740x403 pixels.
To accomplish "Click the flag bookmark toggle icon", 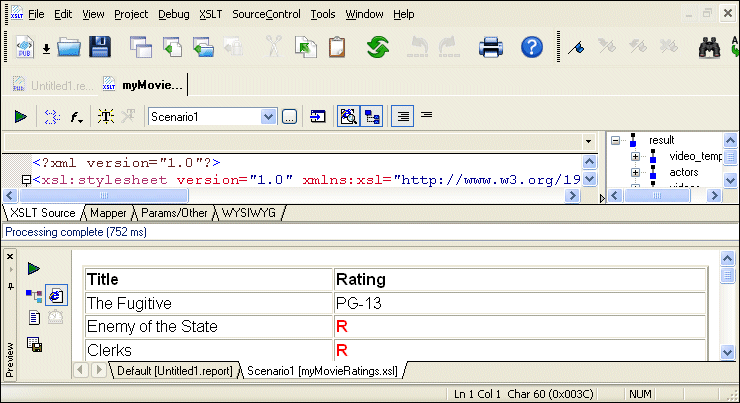I will point(576,47).
